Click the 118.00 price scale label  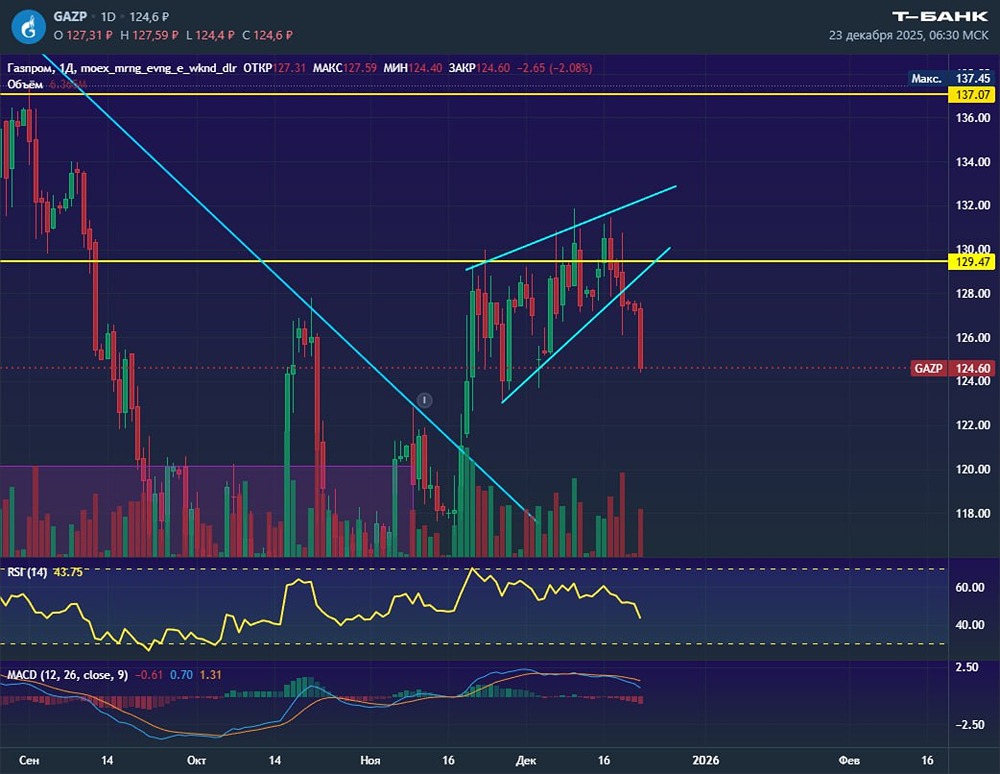coord(973,513)
